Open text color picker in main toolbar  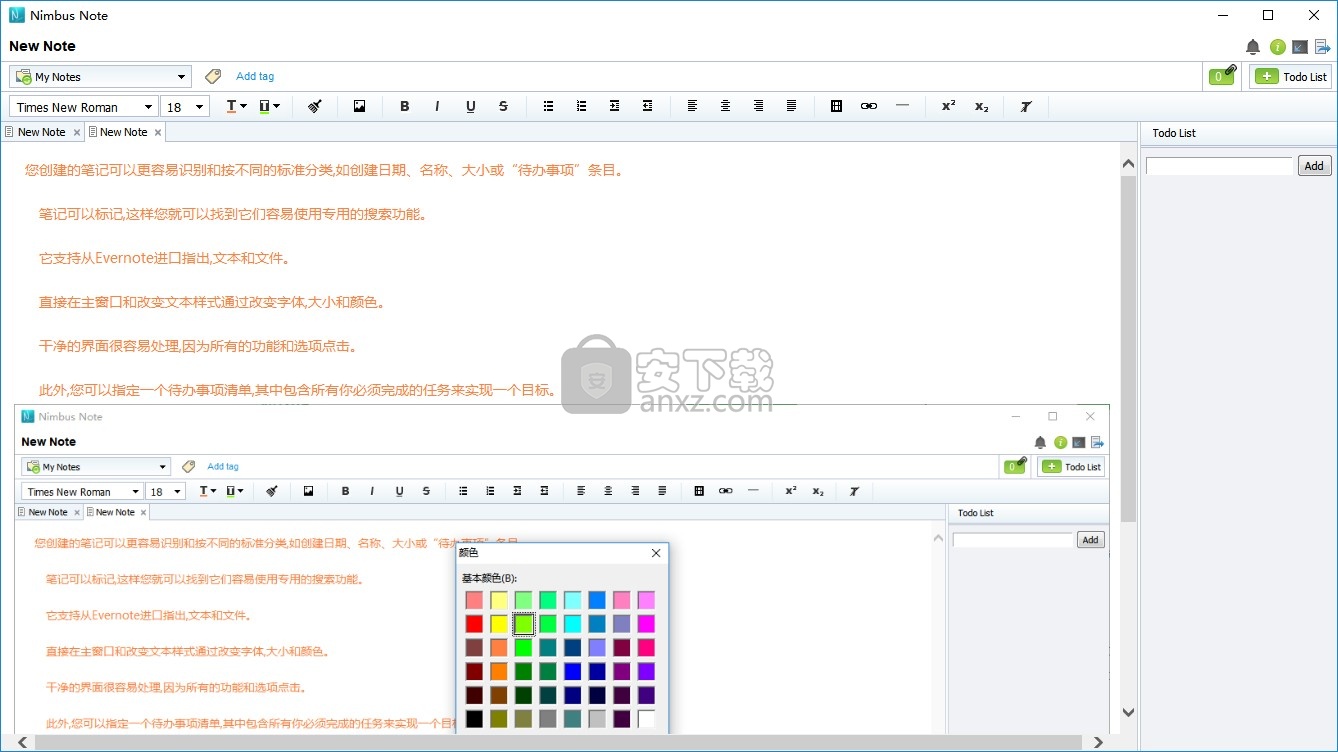[232, 106]
